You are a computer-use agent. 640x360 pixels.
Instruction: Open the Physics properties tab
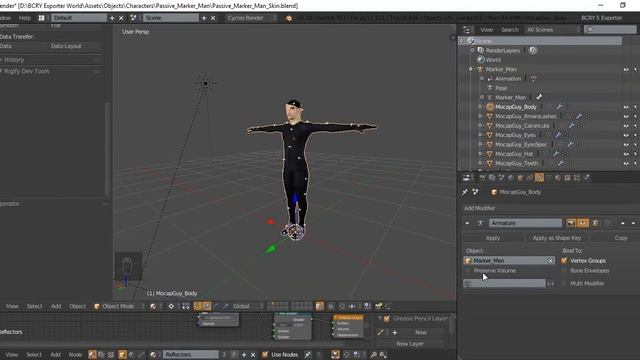tap(587, 178)
